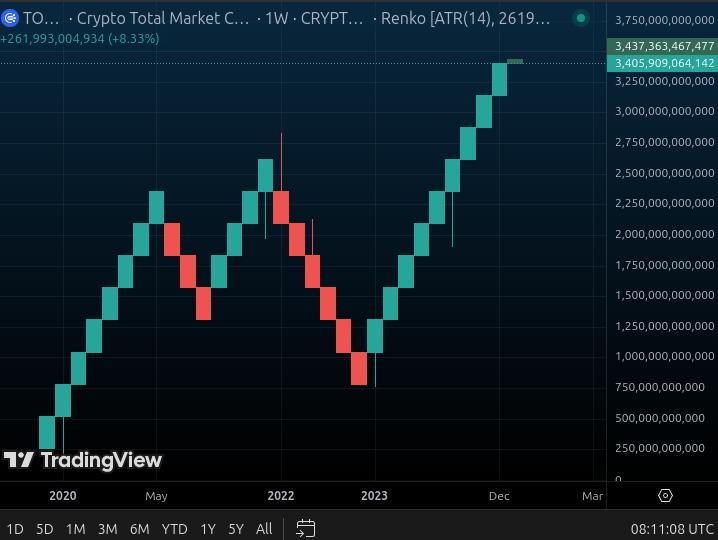Image resolution: width=718 pixels, height=540 pixels.
Task: Click the green market status dot
Action: point(581,18)
